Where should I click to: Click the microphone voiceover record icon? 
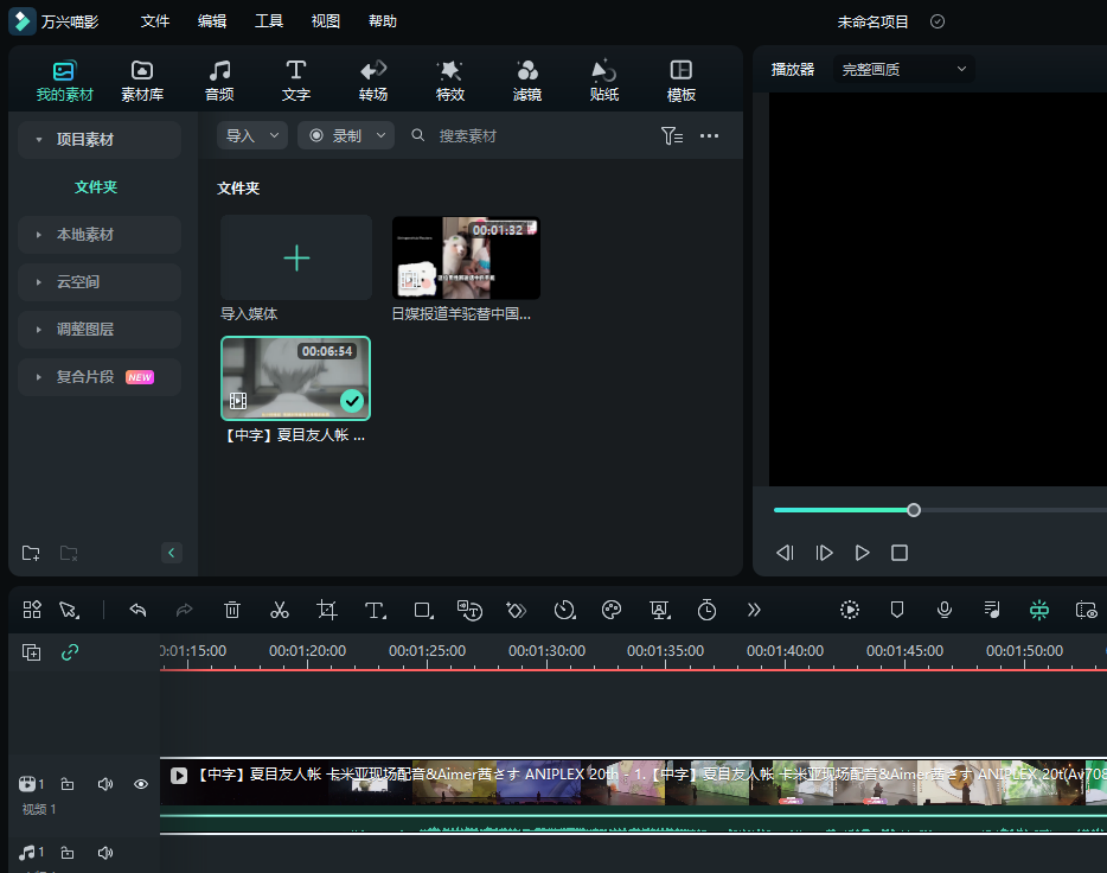[944, 610]
